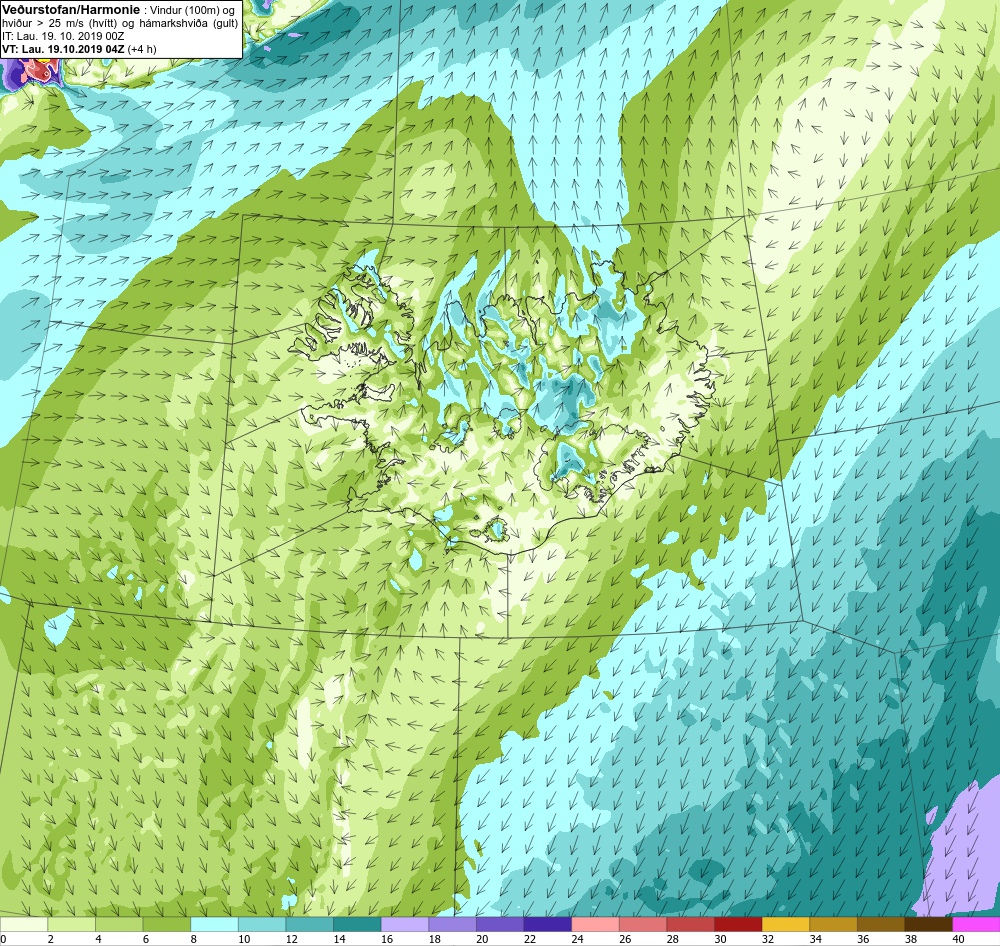Image resolution: width=1000 pixels, height=946 pixels.
Task: Click the legend scale label '8'
Action: 194,939
